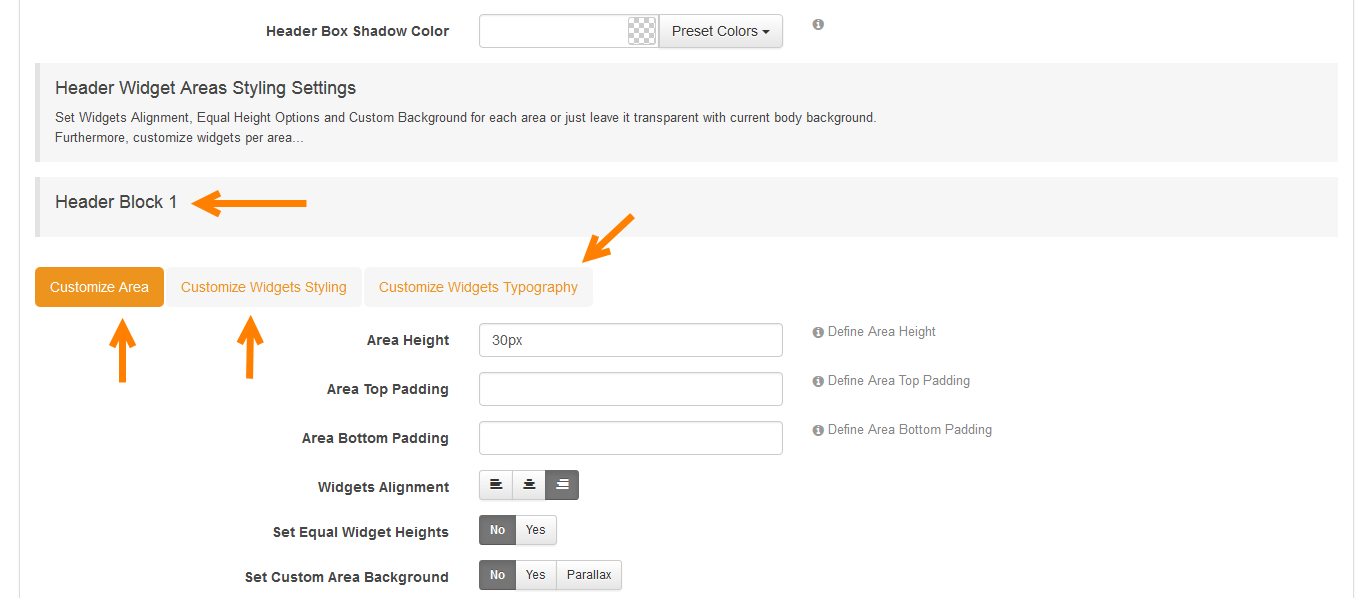
Task: Select left widgets alignment icon
Action: click(496, 485)
